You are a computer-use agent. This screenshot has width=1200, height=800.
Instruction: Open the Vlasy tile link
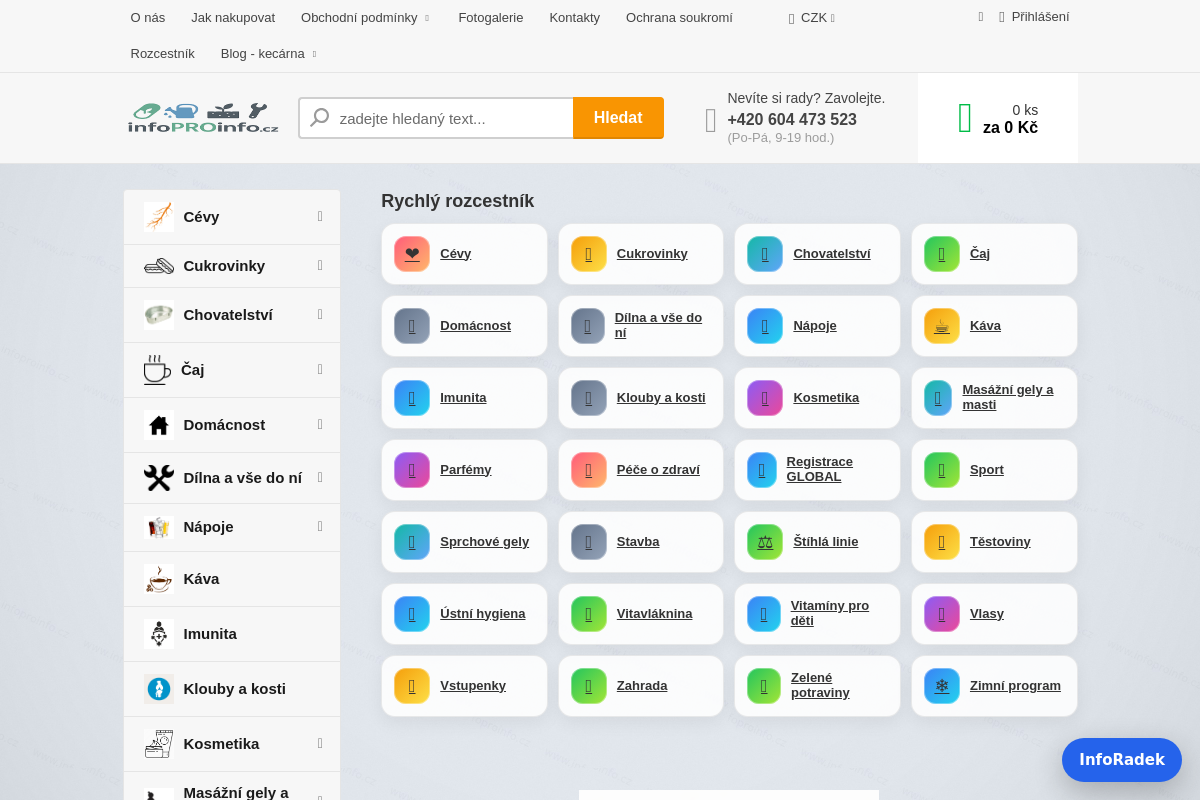click(x=987, y=614)
